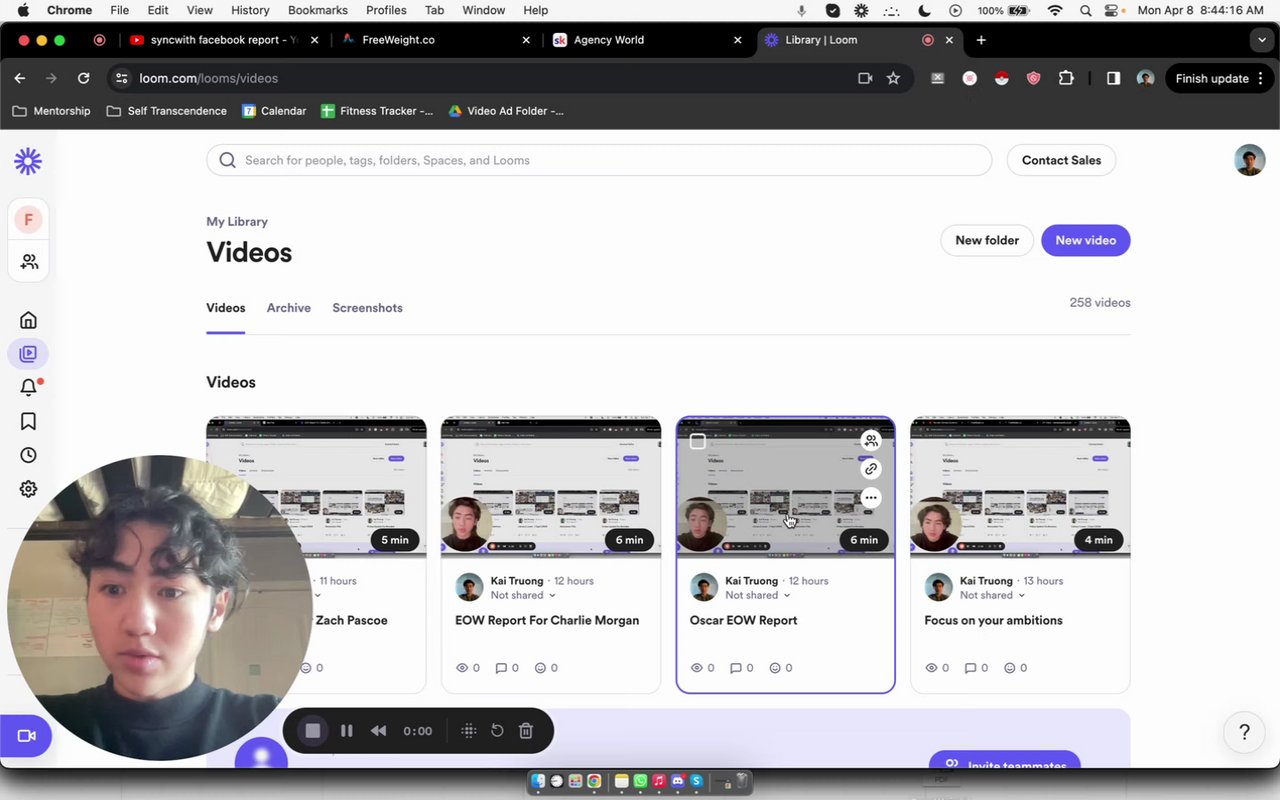Screen dimensions: 1280x800
Task: Select the checkbox on Oscar EOW Report video
Action: [x=698, y=441]
